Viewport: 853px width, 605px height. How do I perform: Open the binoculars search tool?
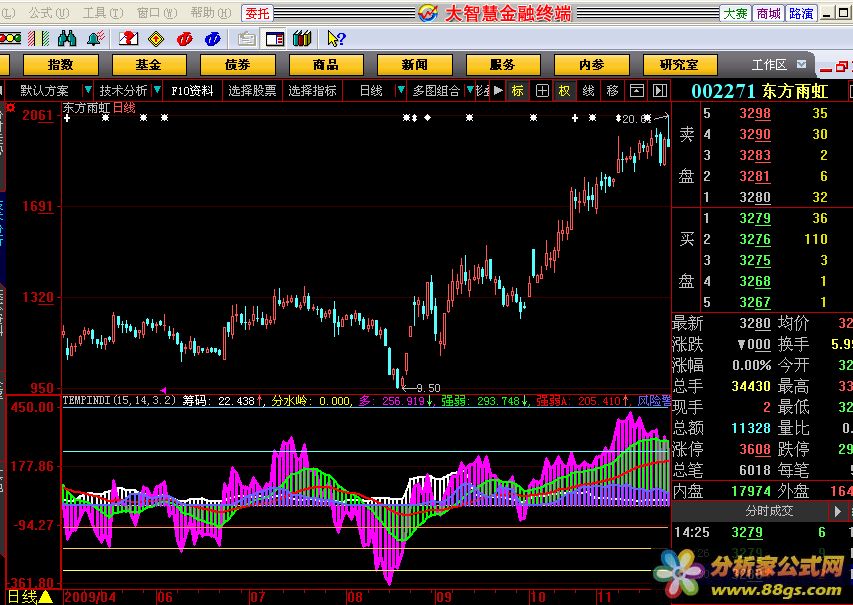[x=67, y=38]
